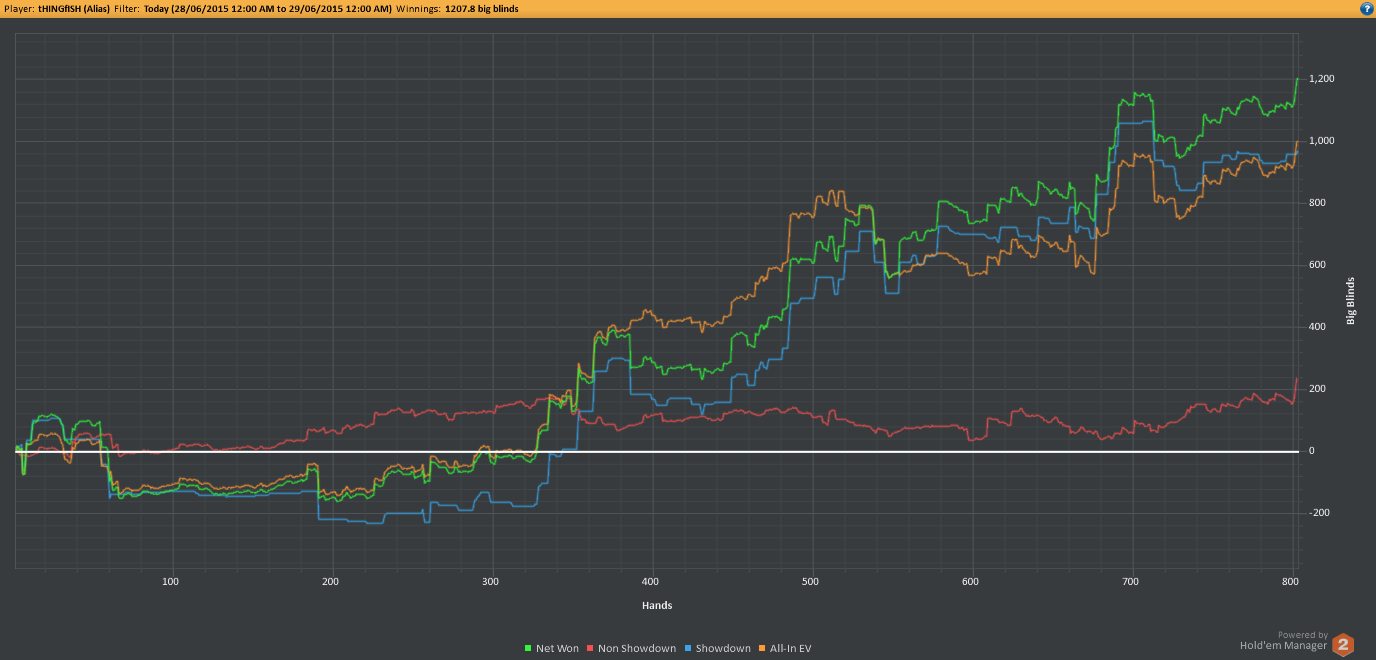Click the Hold'em Manager 2 logo badge
The height and width of the screenshot is (660, 1376).
pyautogui.click(x=1344, y=645)
